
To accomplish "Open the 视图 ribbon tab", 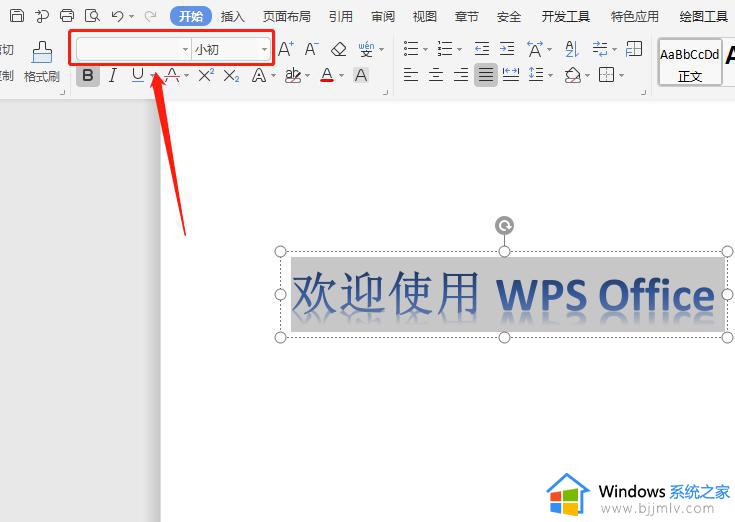I will coord(425,17).
